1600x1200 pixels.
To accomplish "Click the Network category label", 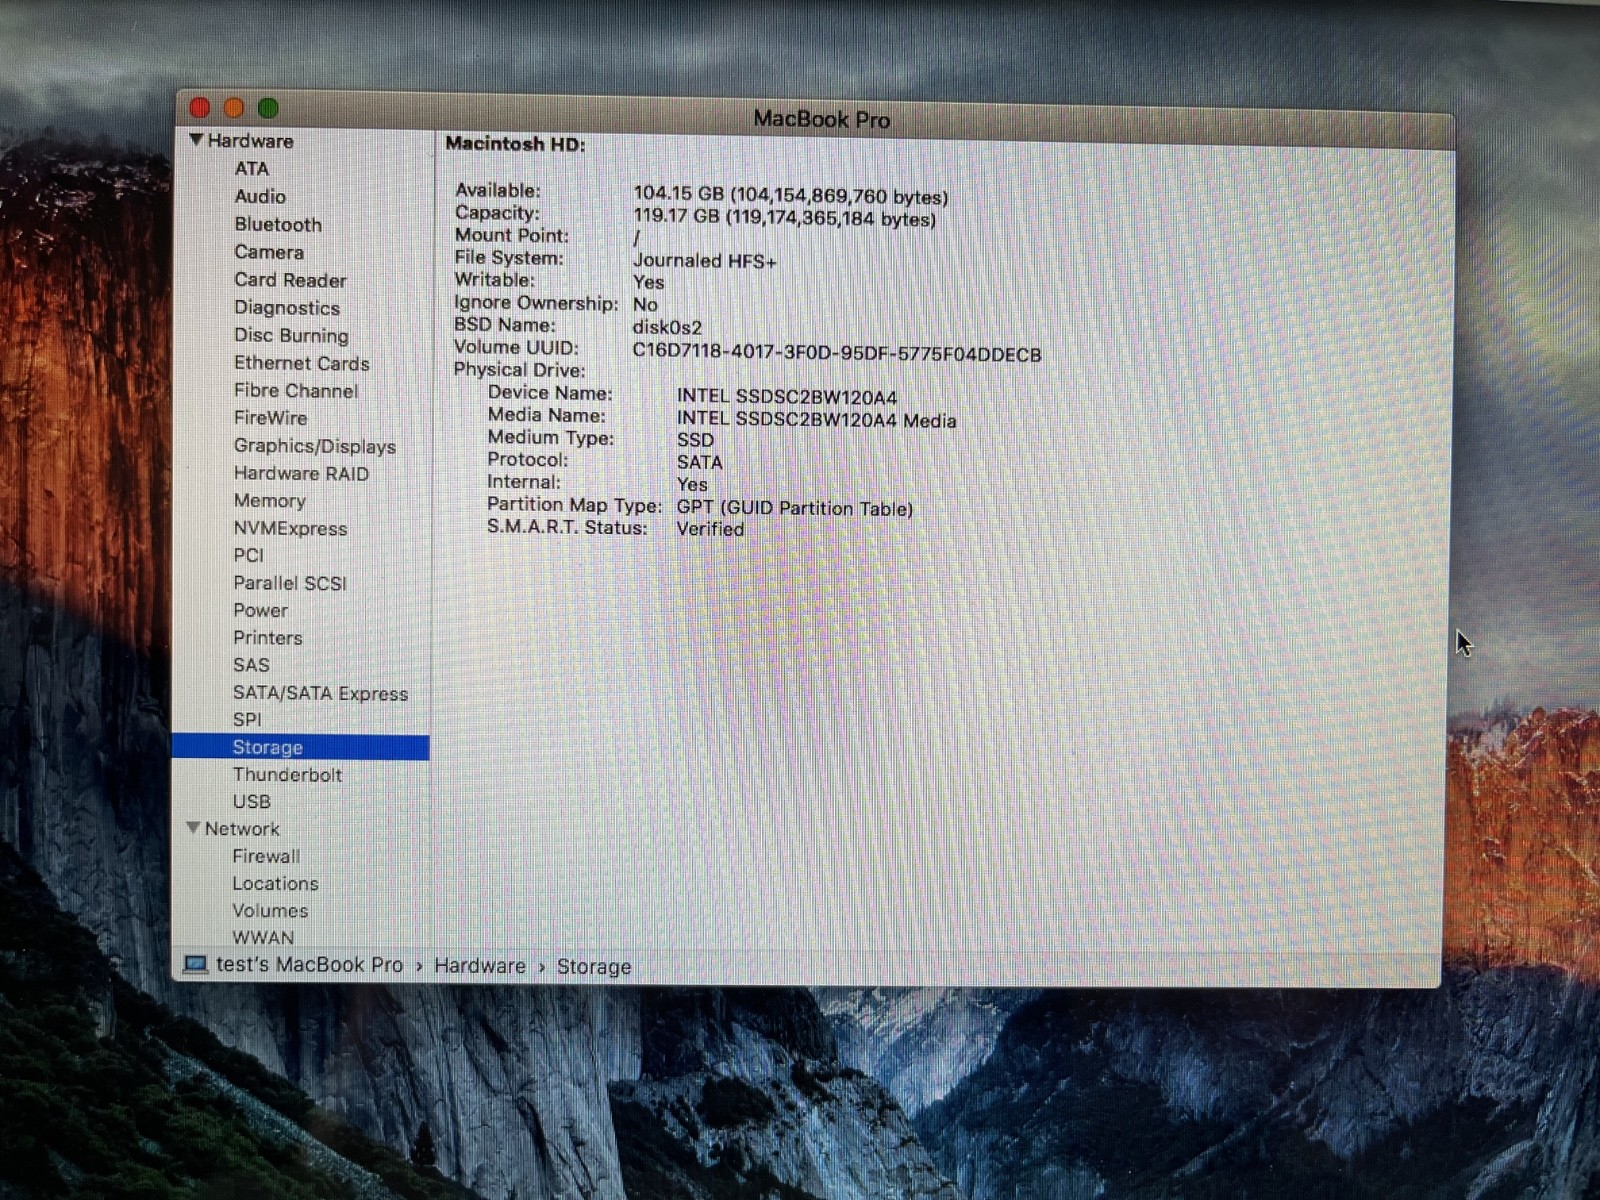I will [242, 828].
